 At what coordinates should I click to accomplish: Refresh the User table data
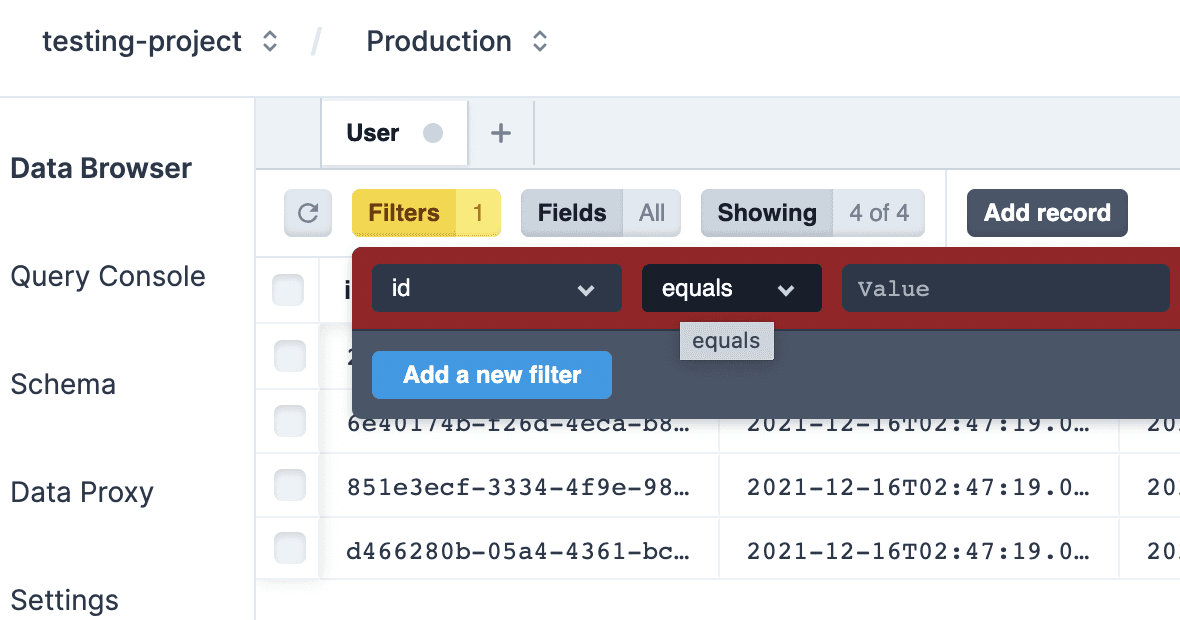[x=307, y=213]
